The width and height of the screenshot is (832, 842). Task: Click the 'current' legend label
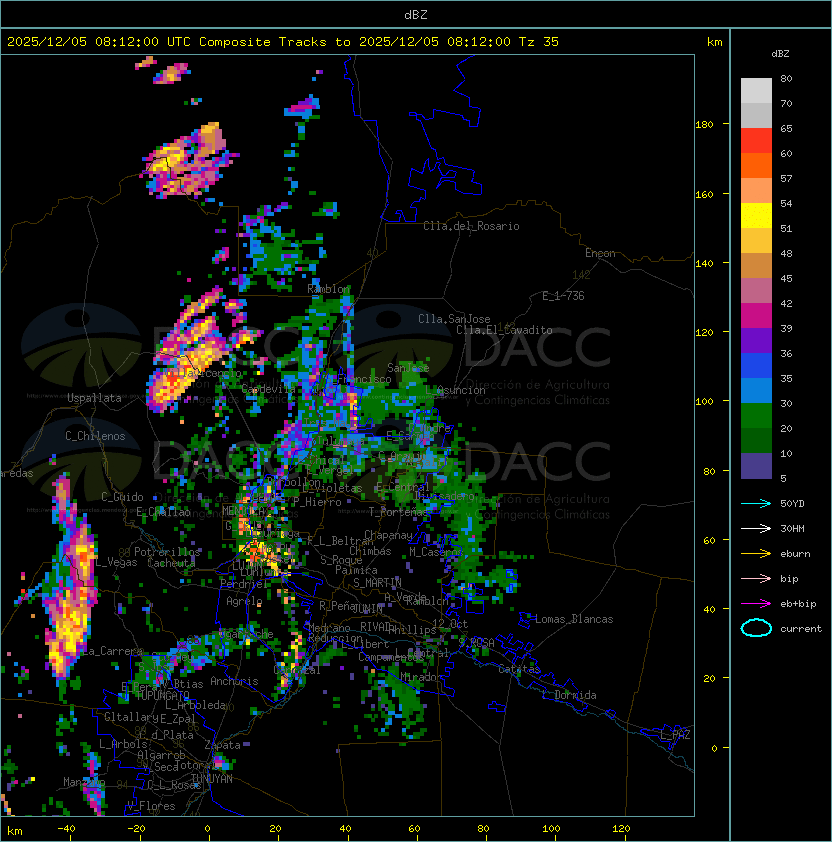point(801,629)
